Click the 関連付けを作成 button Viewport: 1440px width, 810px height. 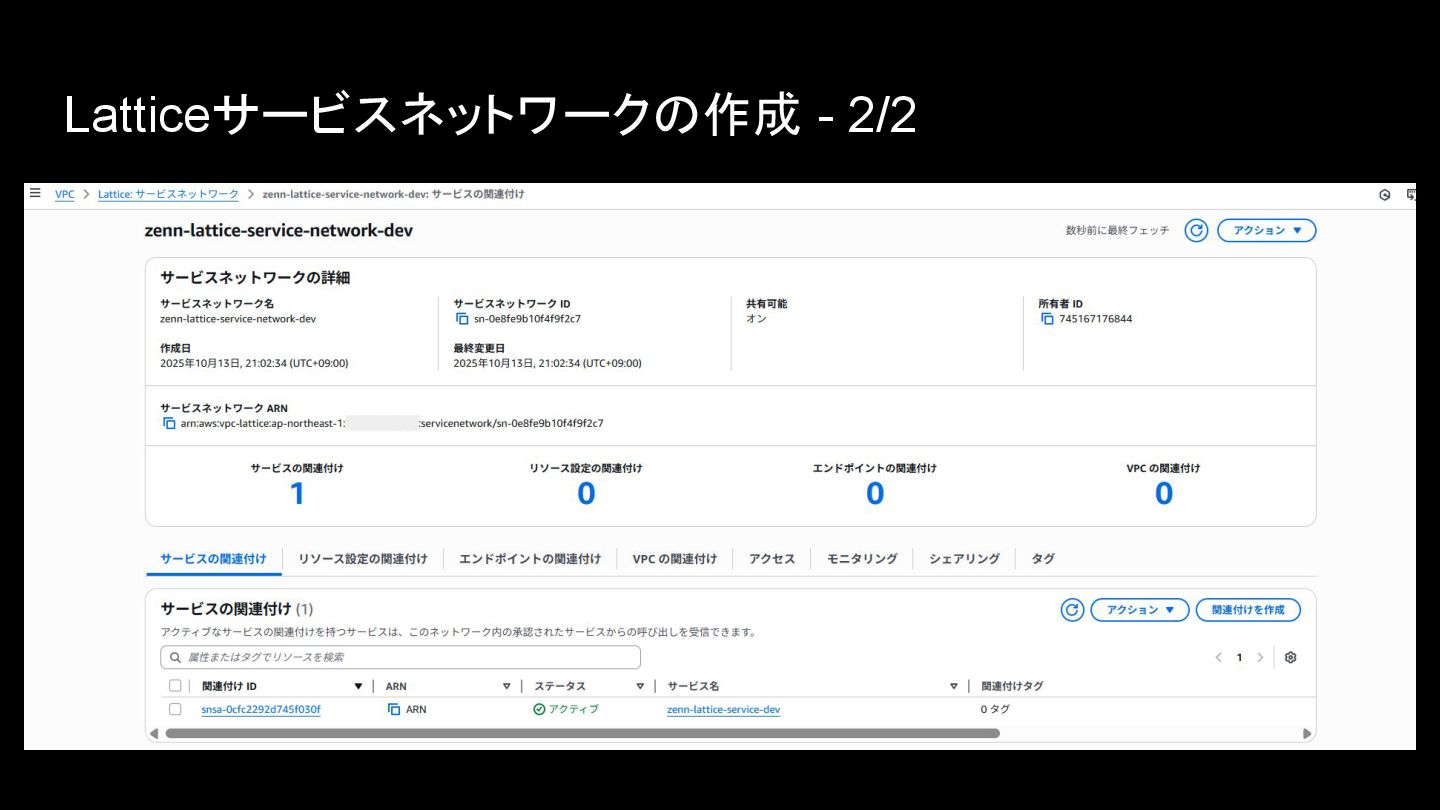(1248, 610)
